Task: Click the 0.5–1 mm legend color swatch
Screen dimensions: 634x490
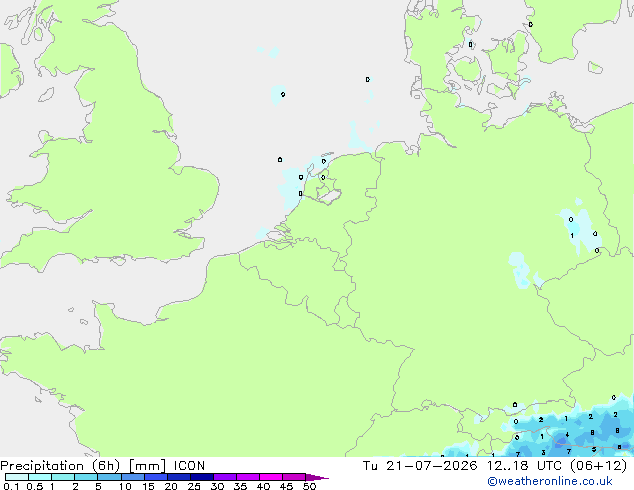Action: pos(40,477)
